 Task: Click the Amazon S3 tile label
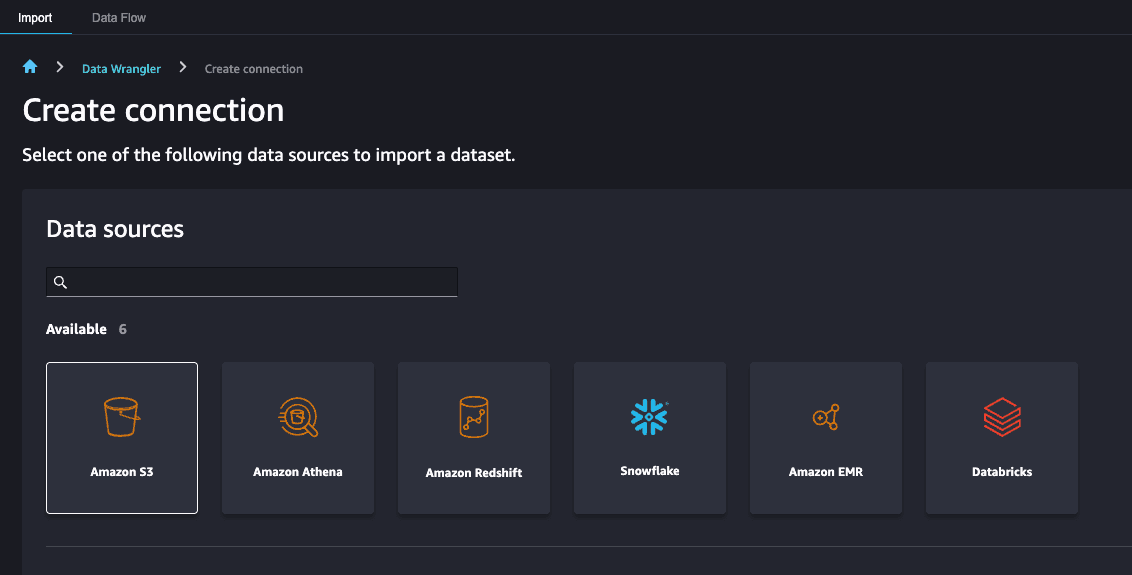click(121, 472)
